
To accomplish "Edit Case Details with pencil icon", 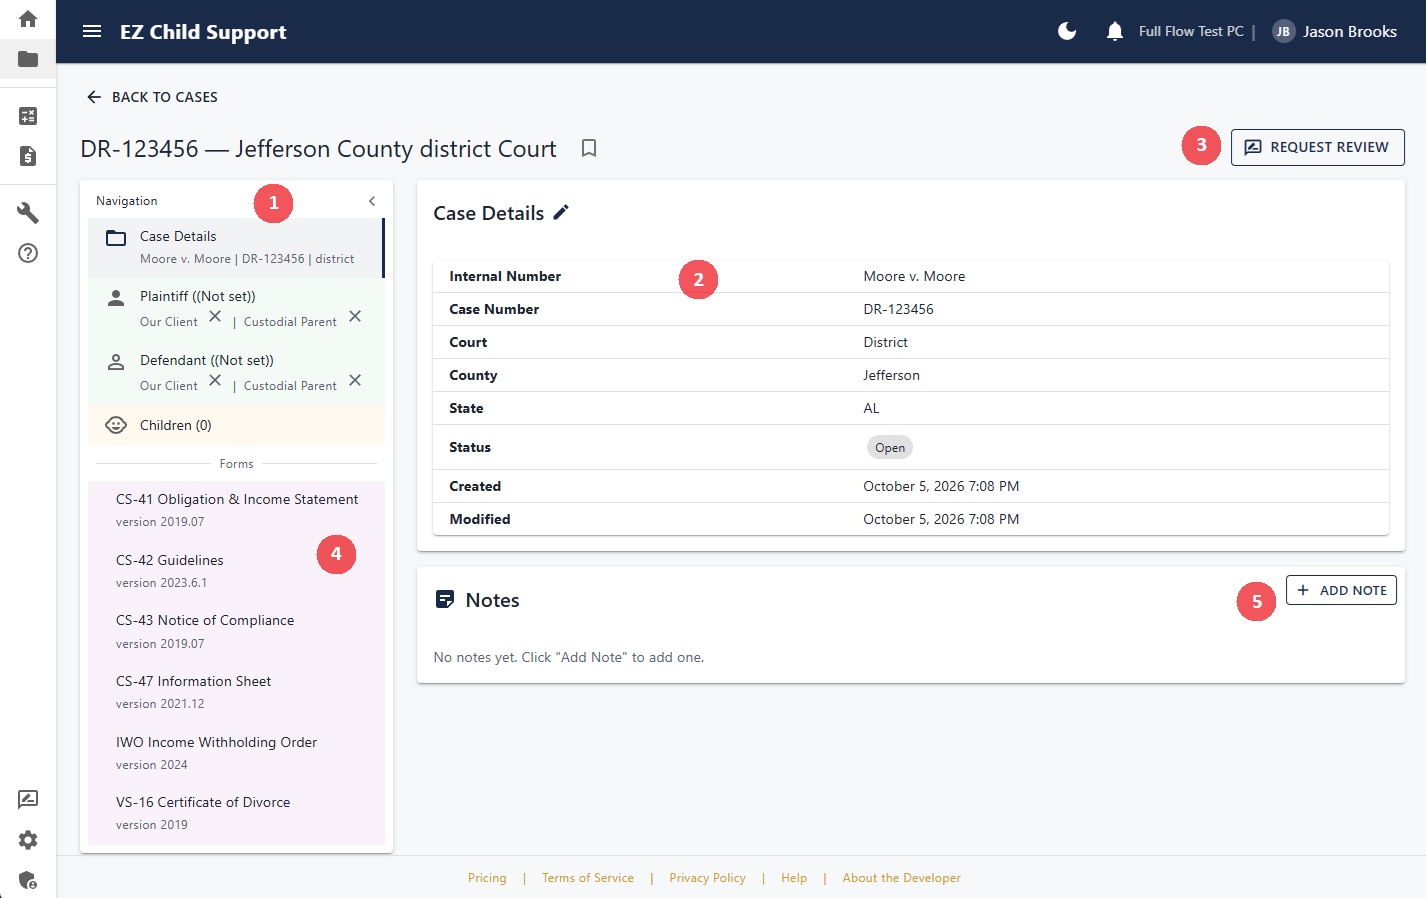I will (561, 212).
